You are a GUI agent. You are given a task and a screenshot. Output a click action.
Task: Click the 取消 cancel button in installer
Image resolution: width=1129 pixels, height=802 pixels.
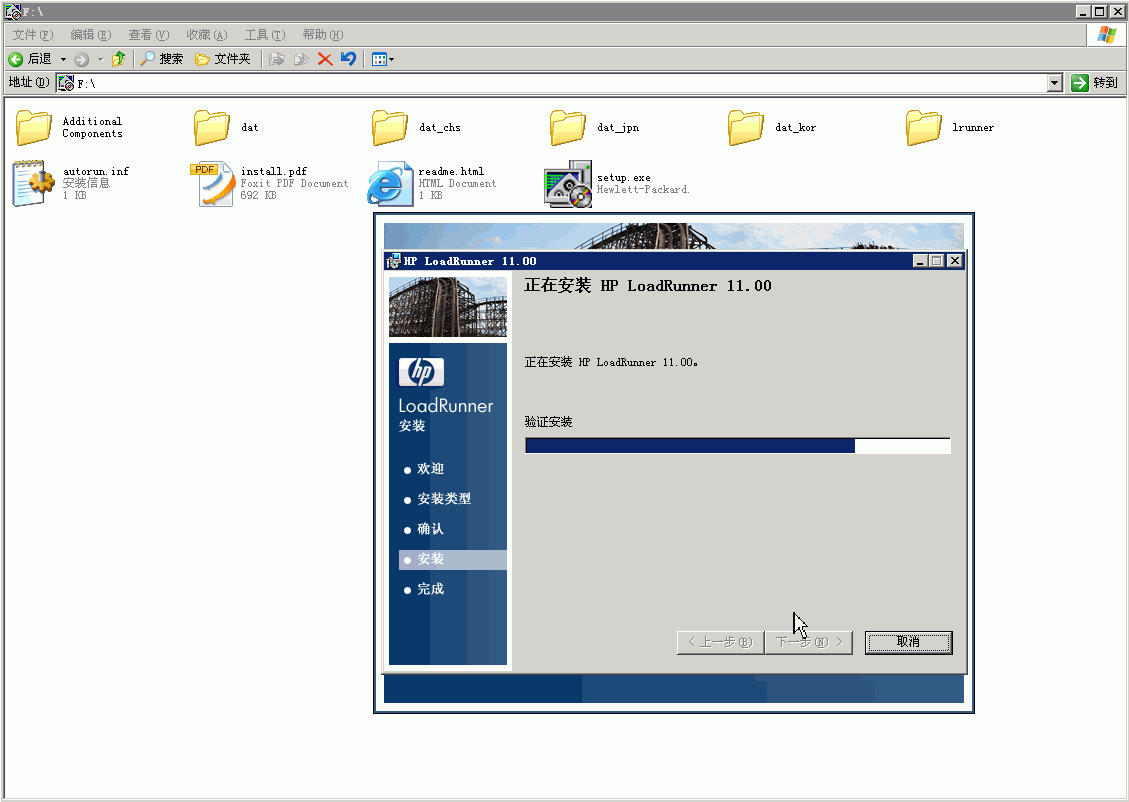tap(909, 642)
